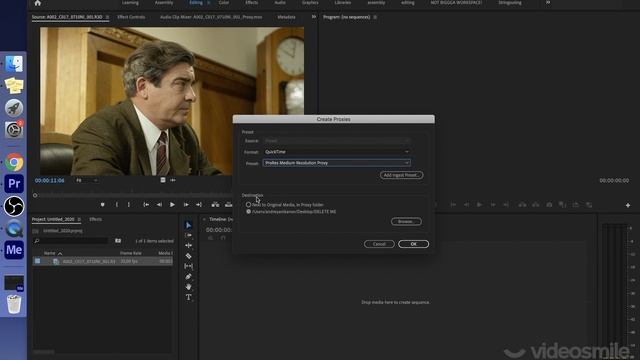Open Launchpad from the Dock

(x=14, y=108)
